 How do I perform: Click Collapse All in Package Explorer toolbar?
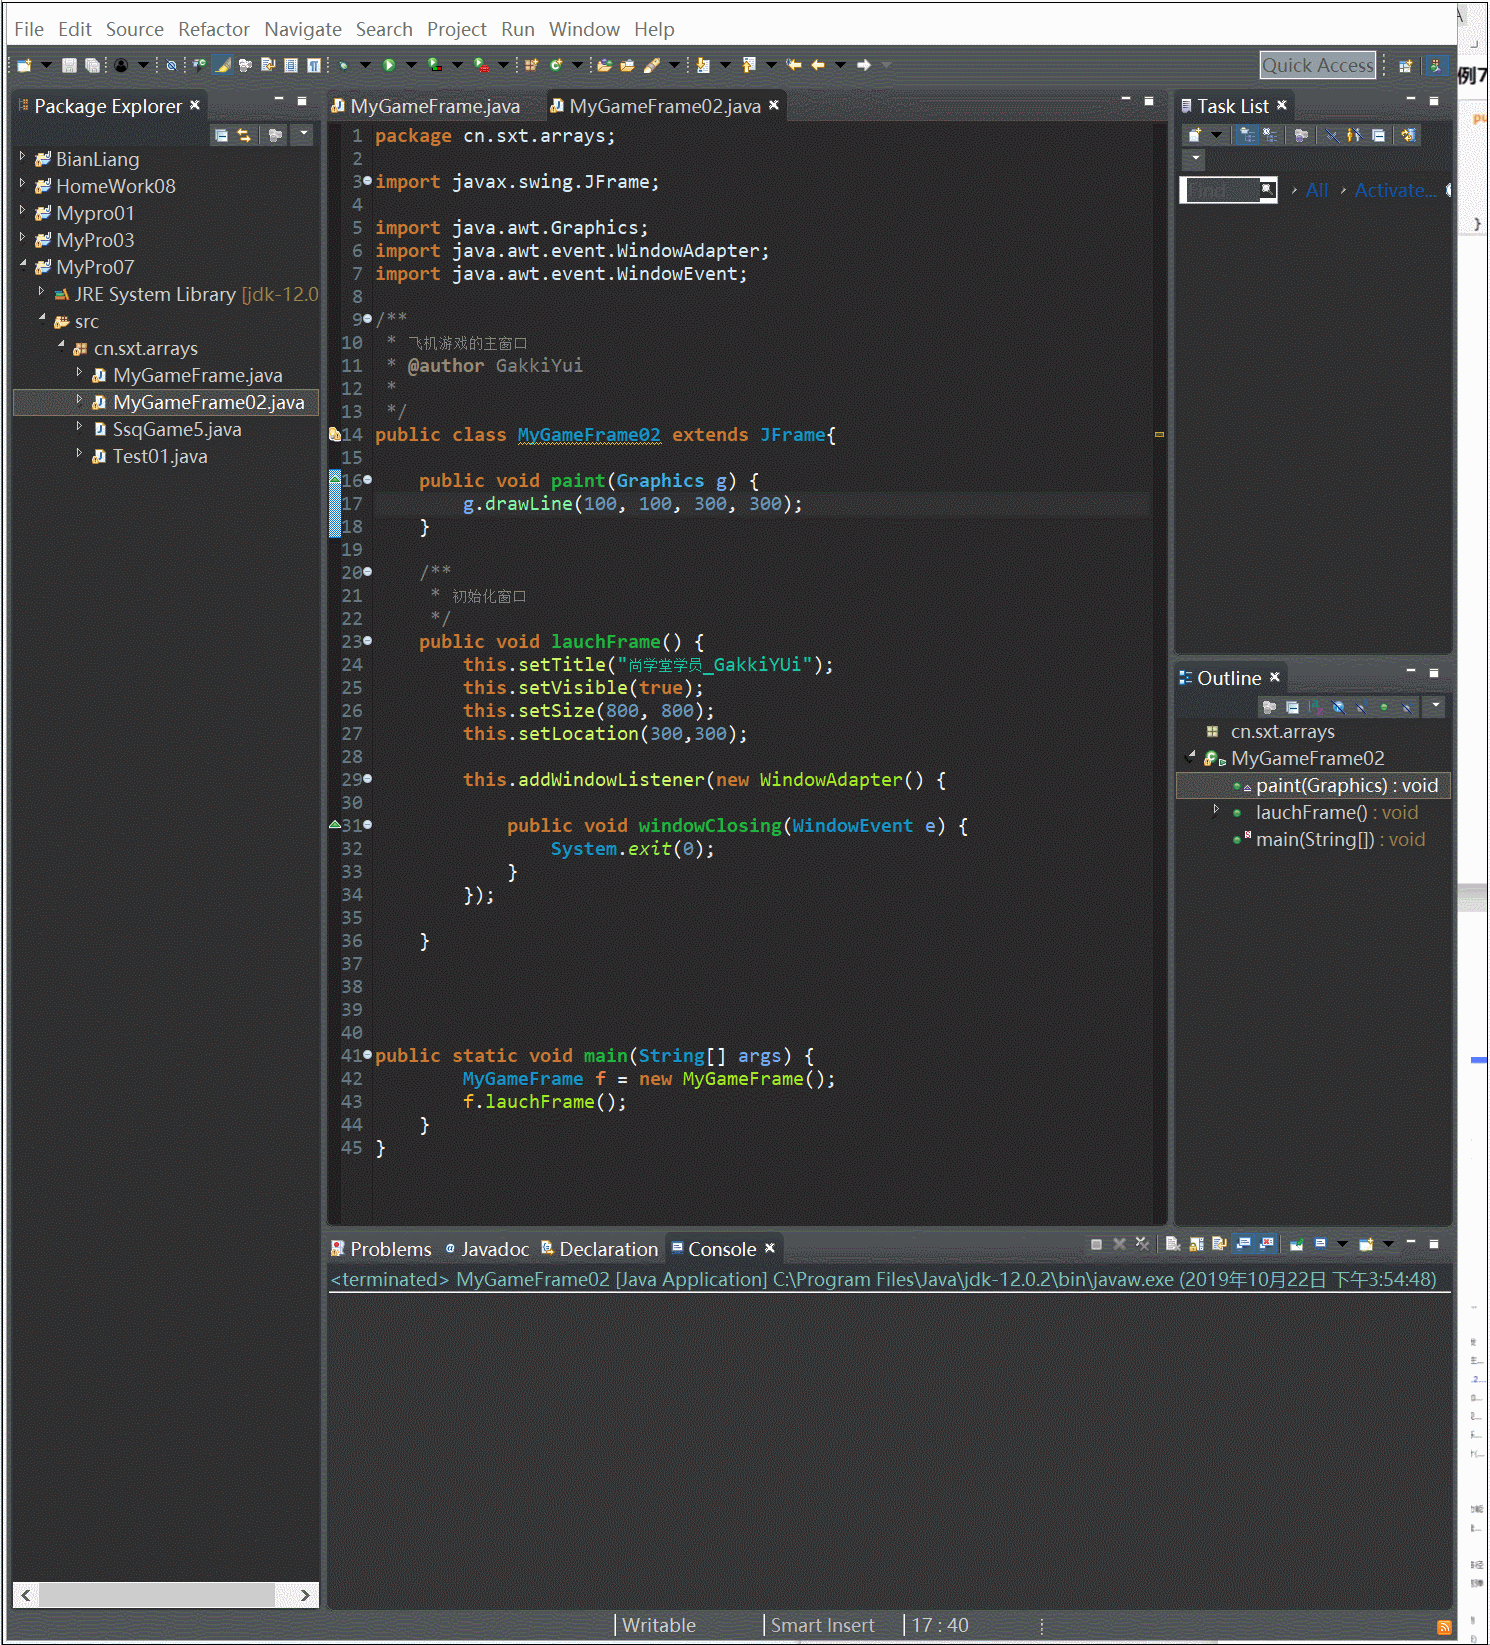point(221,135)
